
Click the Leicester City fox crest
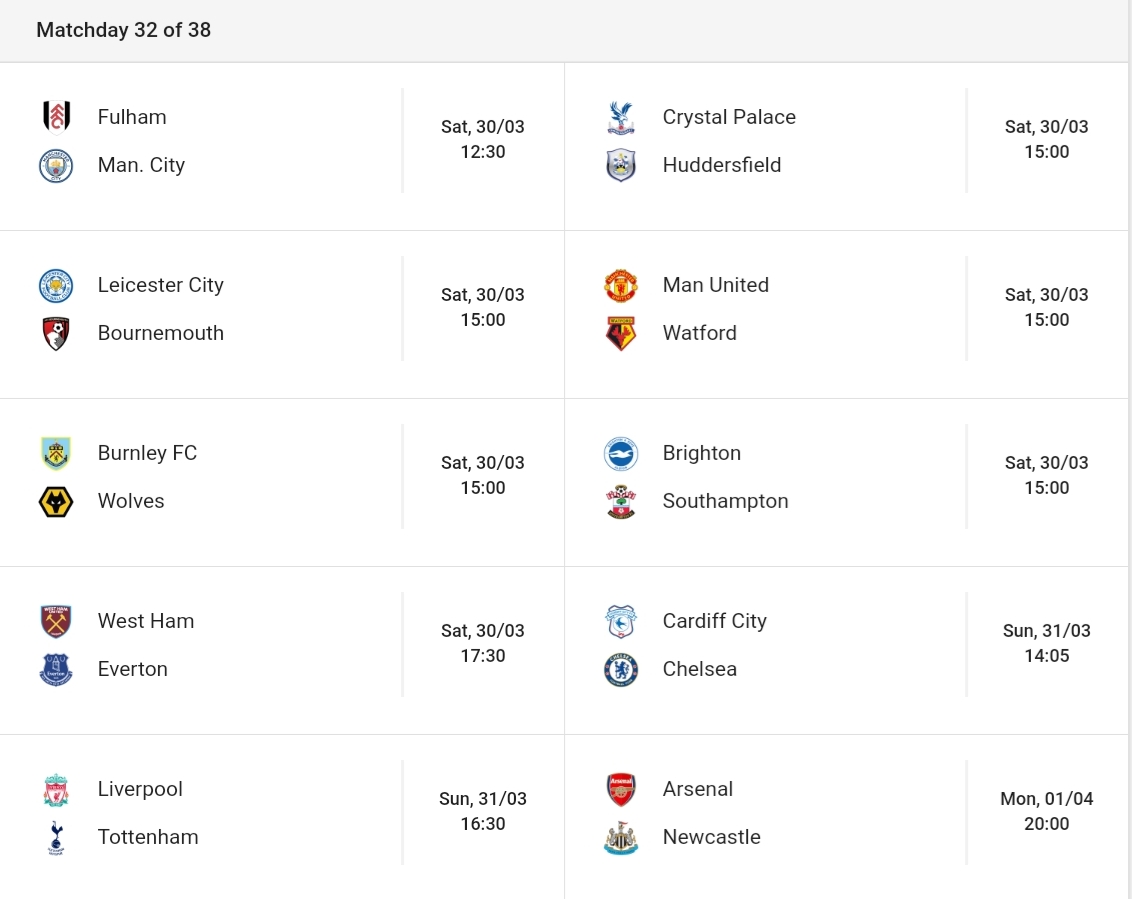56,285
